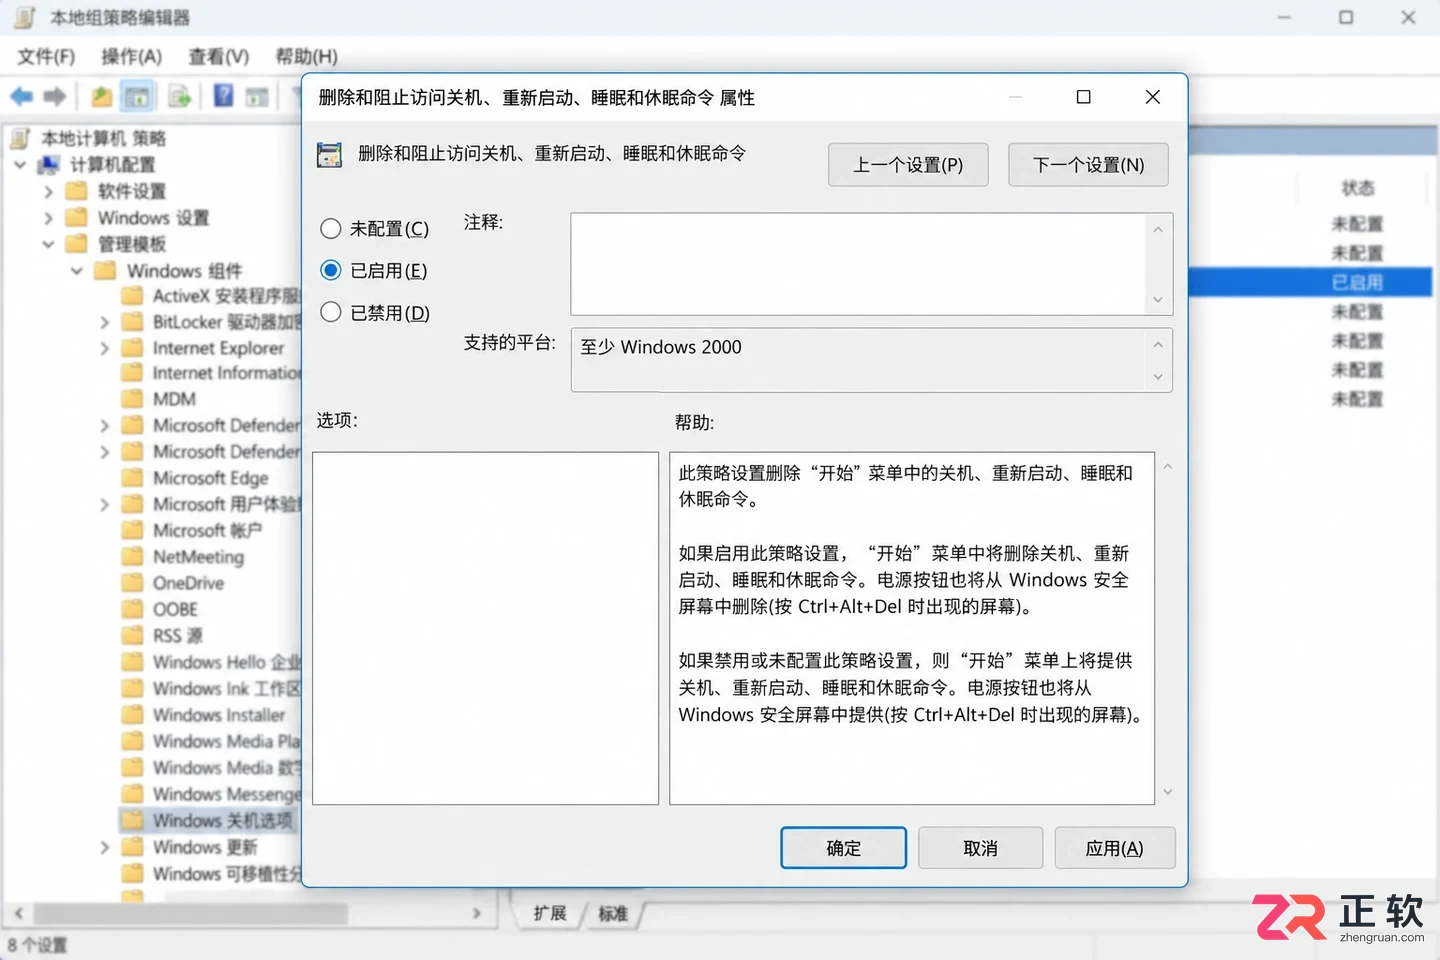Click the OOBE folder icon
This screenshot has width=1440, height=960.
[132, 609]
